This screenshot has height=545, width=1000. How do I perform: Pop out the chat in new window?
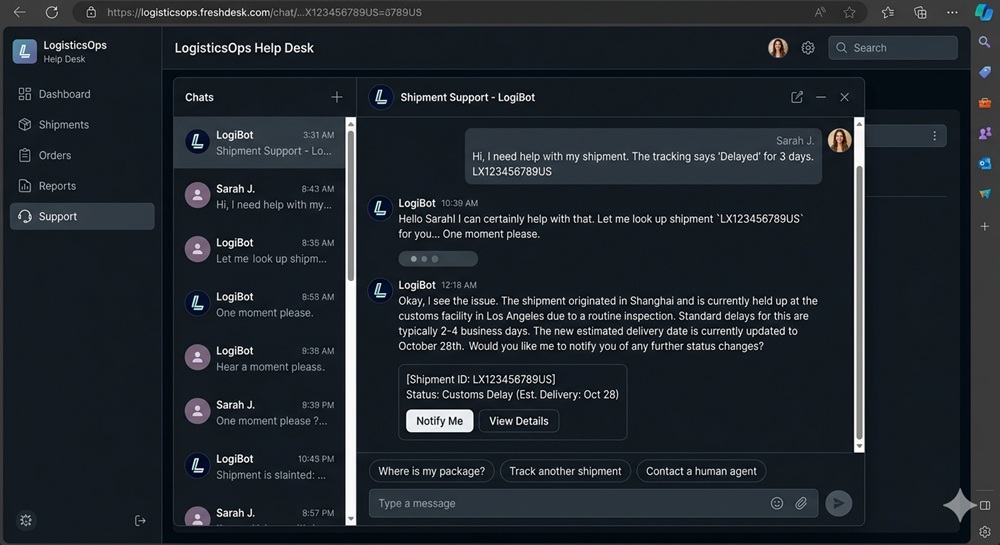point(797,97)
